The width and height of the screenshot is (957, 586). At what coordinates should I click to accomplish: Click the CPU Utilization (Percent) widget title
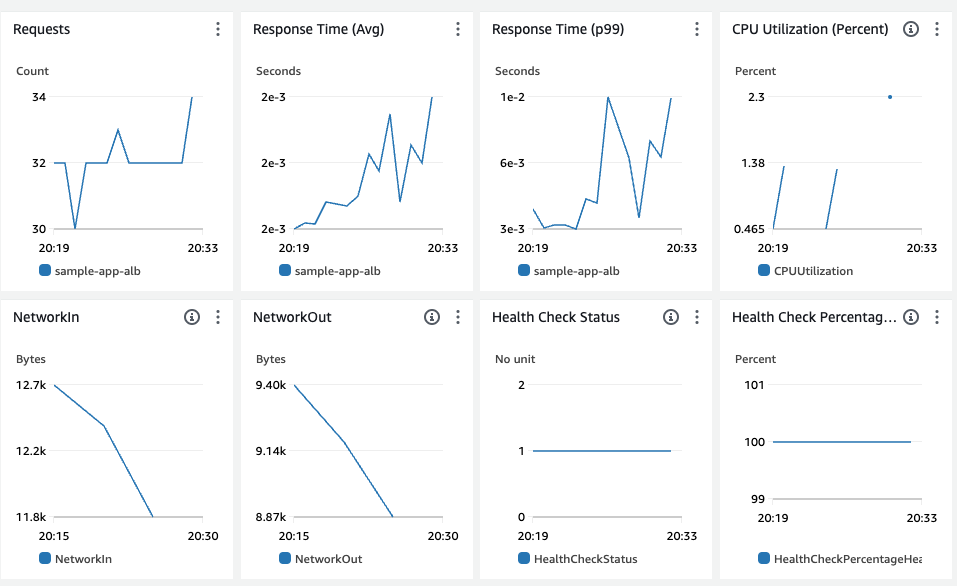pyautogui.click(x=810, y=29)
